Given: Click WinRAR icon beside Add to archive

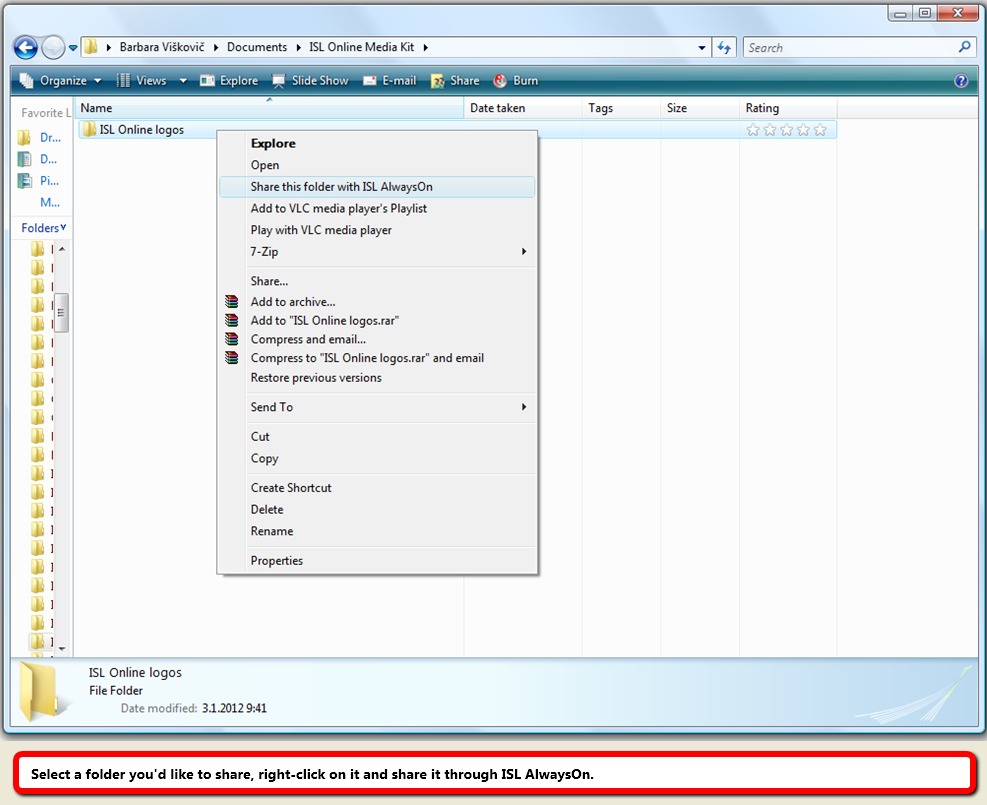Looking at the screenshot, I should pos(232,302).
